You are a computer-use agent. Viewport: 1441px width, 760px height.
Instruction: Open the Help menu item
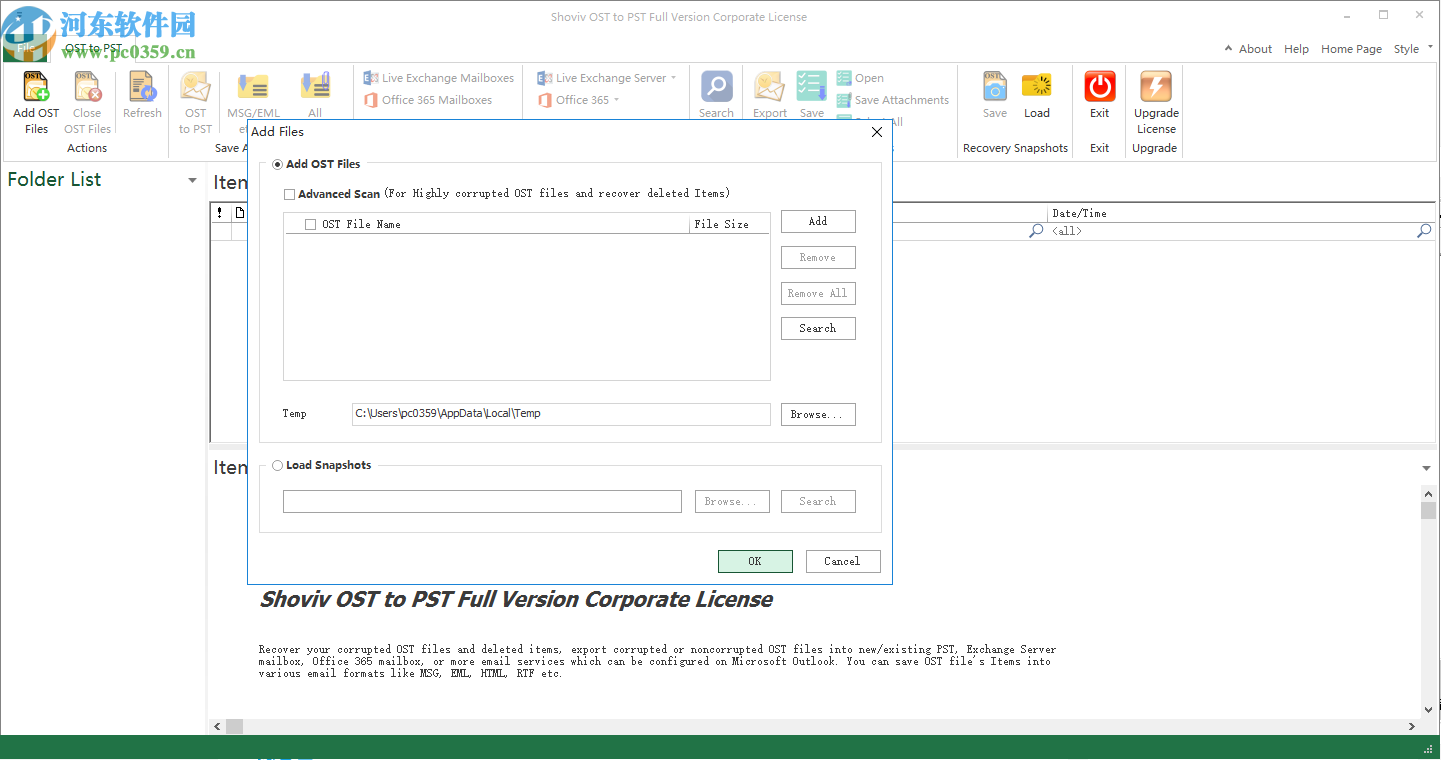click(x=1296, y=49)
